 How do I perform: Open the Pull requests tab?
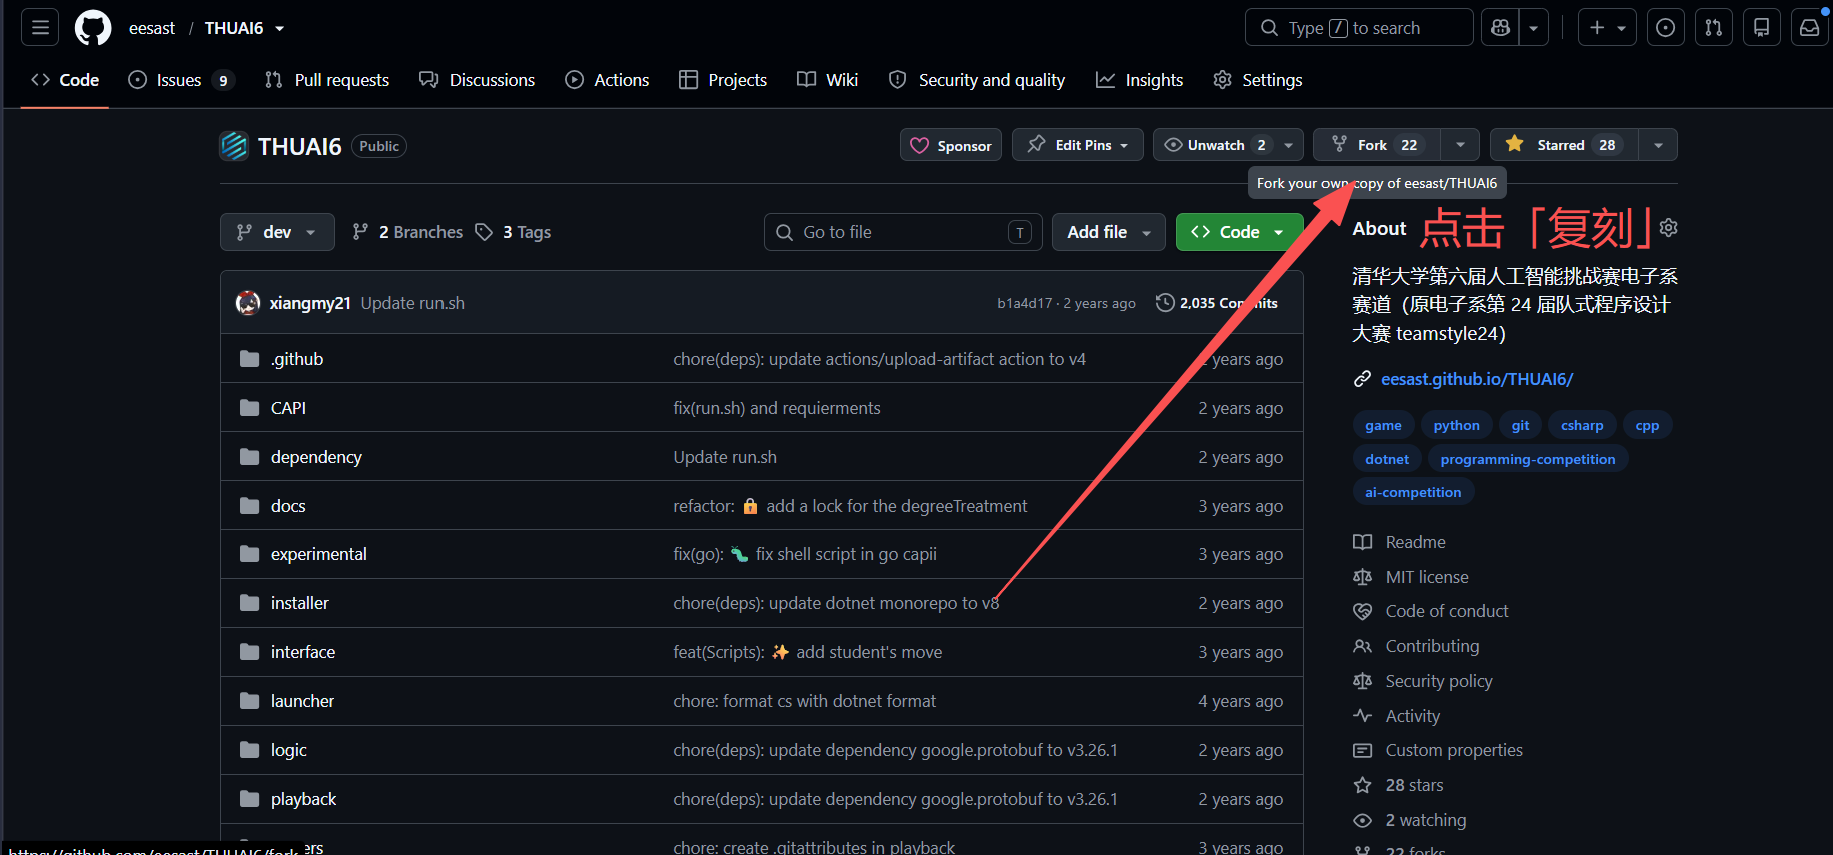[327, 80]
